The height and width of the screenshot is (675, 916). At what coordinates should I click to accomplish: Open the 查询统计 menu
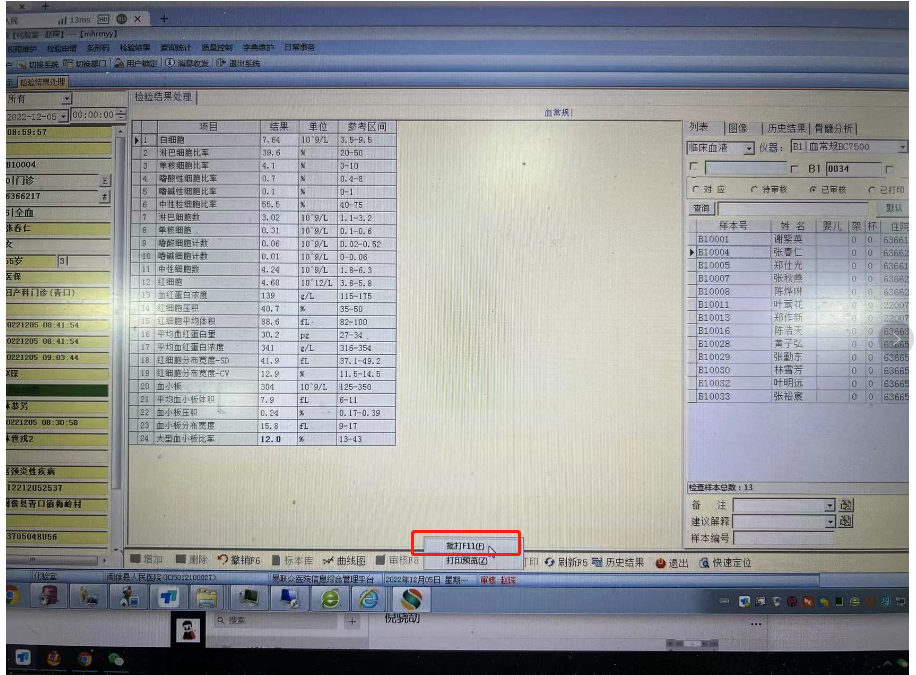175,48
